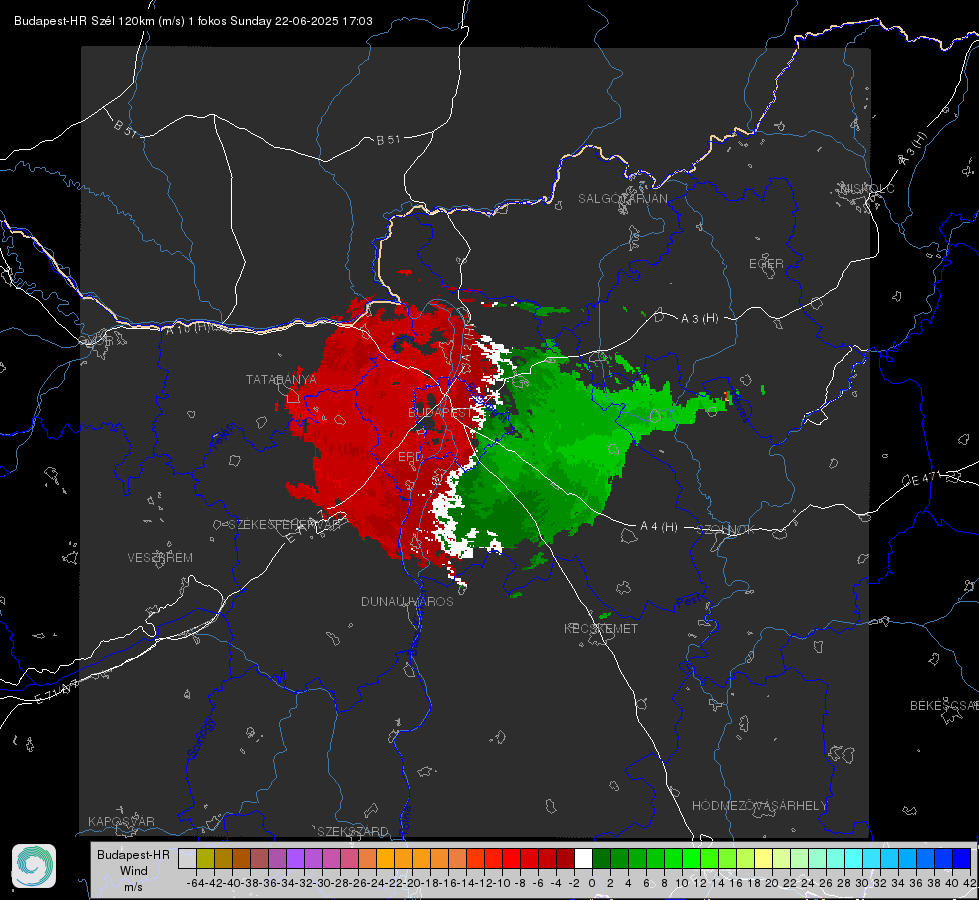Click the ERD town label
This screenshot has width=979, height=900.
410,457
